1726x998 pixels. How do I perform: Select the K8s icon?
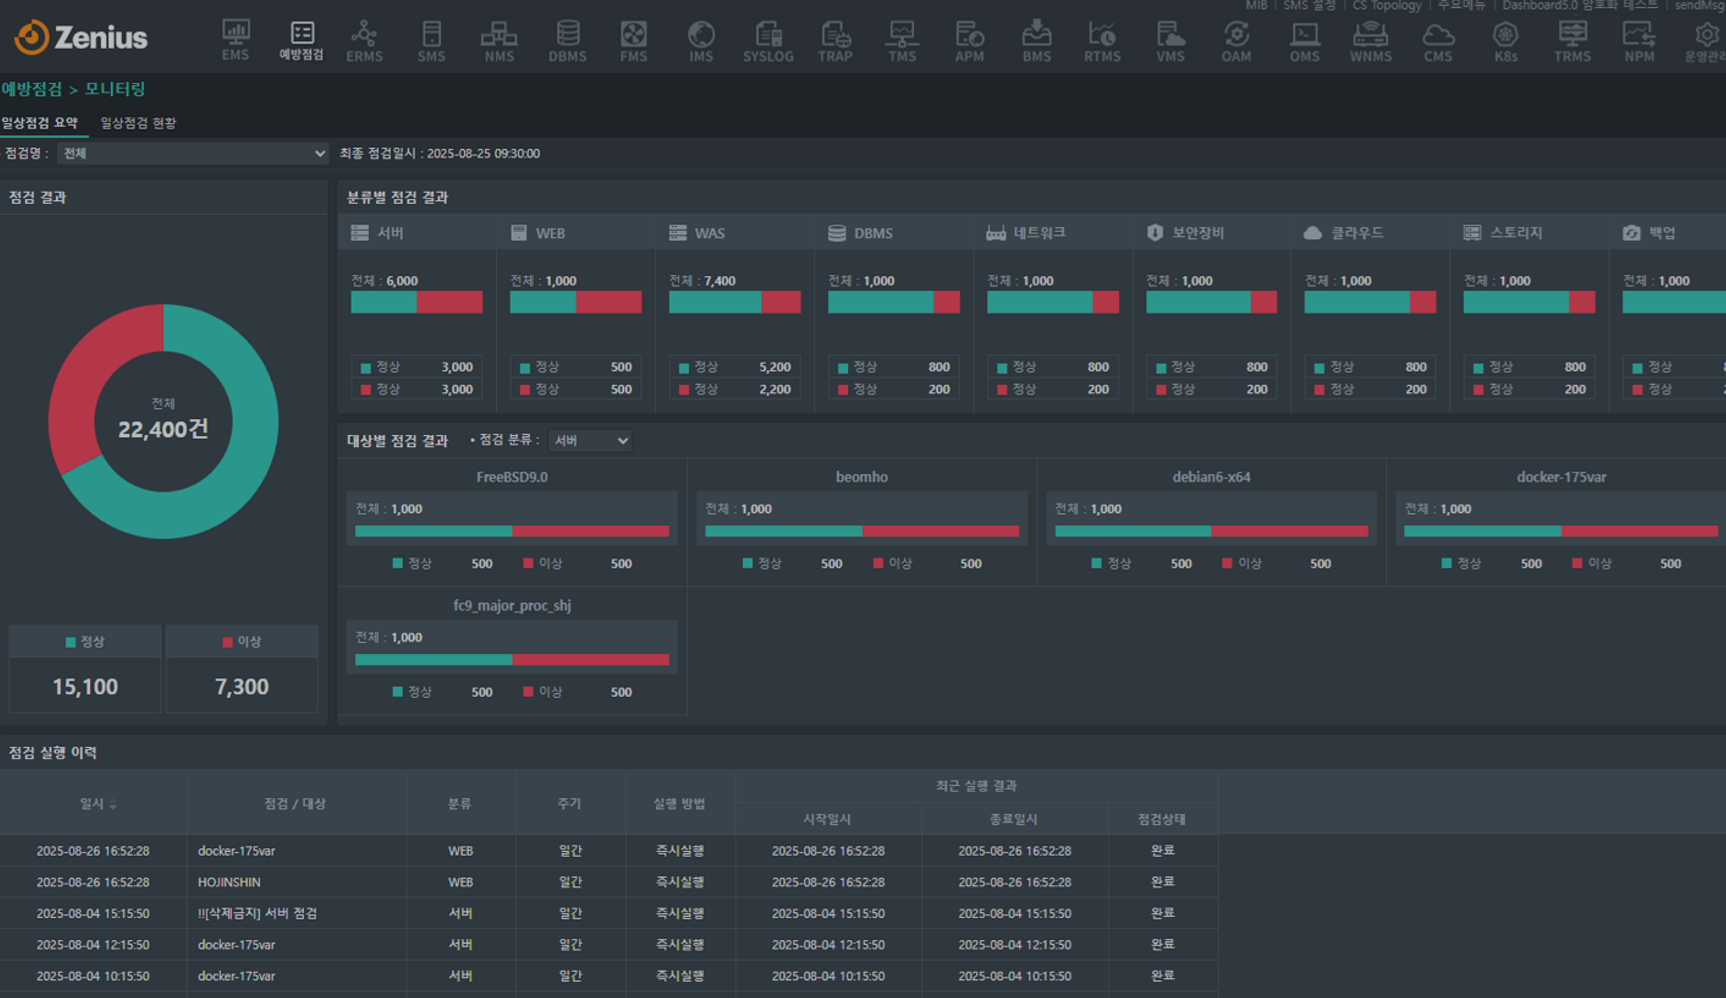1505,40
